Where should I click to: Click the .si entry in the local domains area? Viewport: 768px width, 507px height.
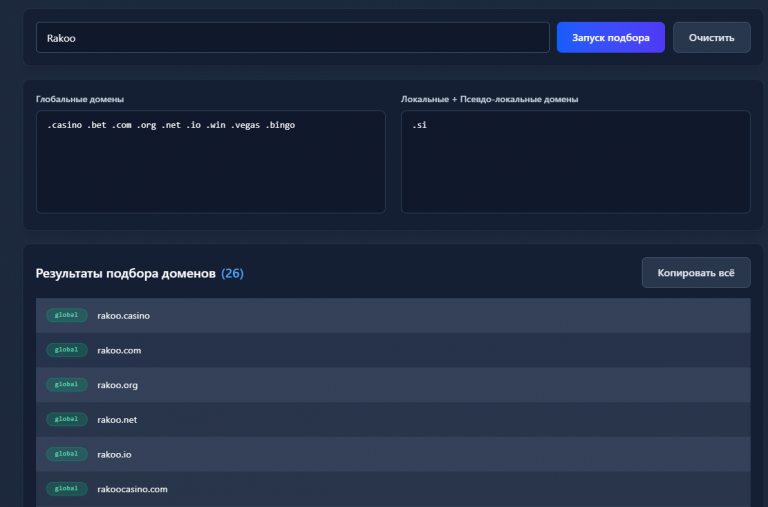tap(419, 125)
